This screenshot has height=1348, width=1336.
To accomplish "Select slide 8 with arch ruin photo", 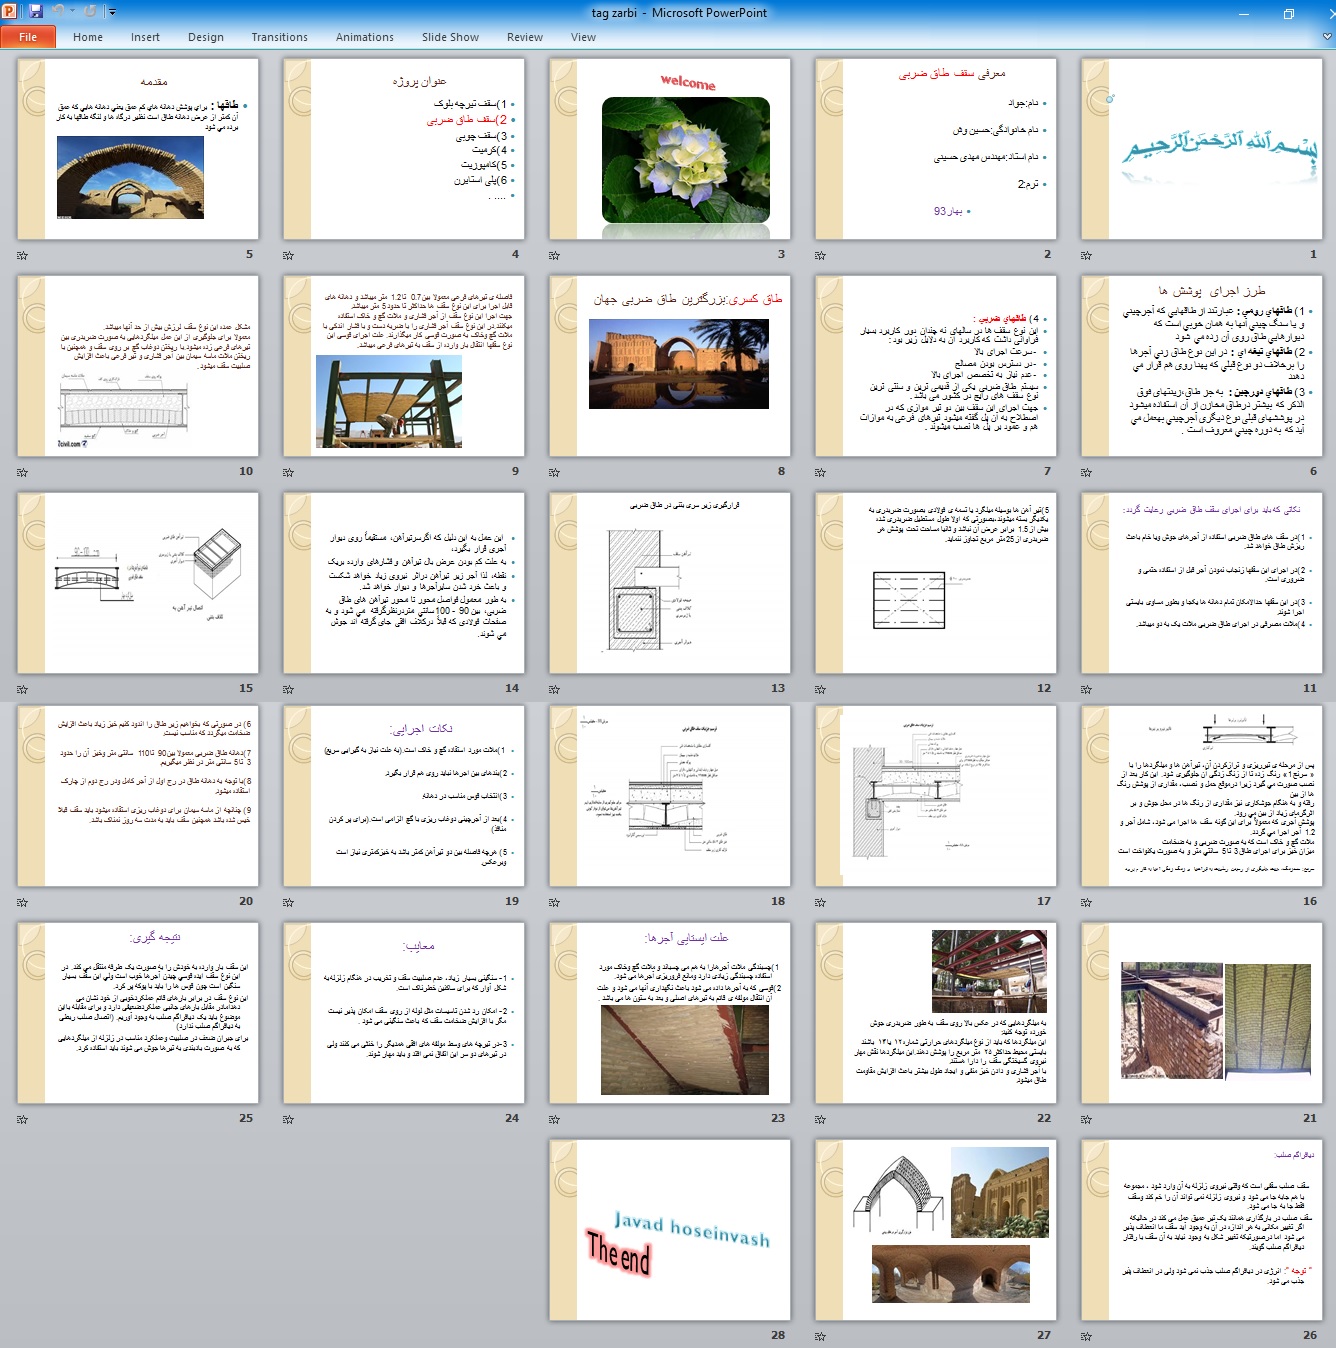I will click(x=670, y=366).
